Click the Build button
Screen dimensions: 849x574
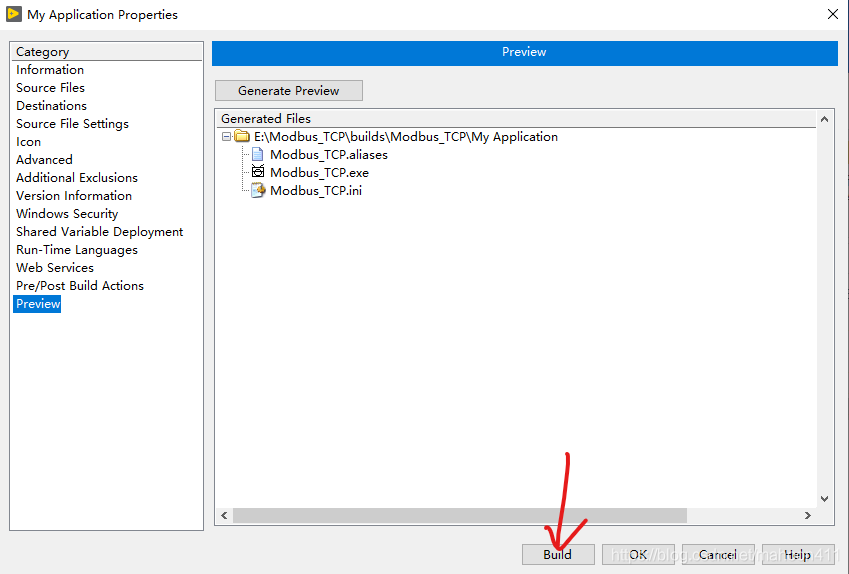(x=558, y=555)
